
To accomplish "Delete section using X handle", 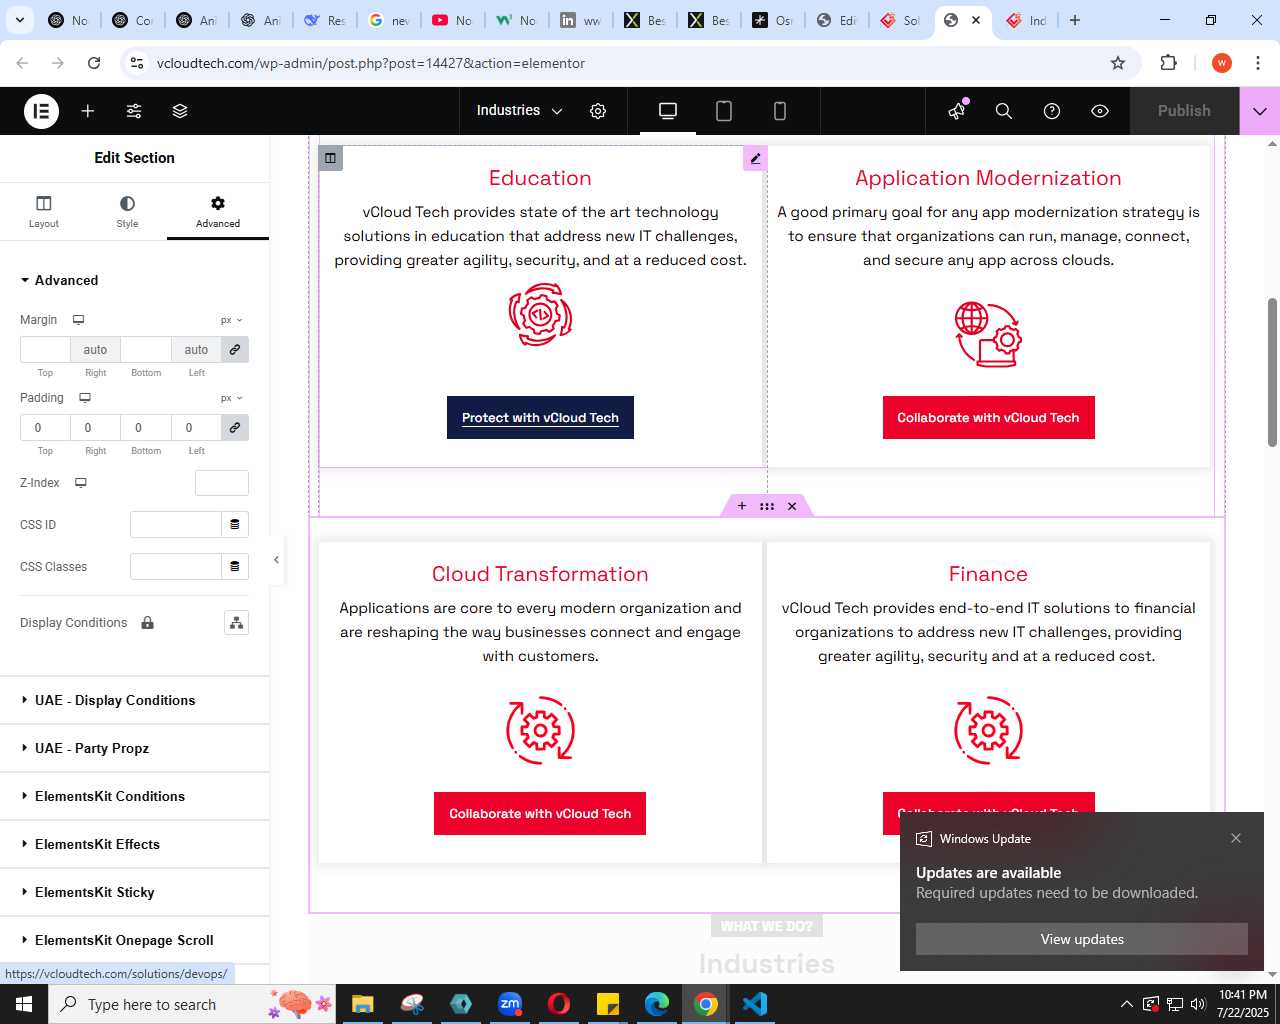I will 792,506.
